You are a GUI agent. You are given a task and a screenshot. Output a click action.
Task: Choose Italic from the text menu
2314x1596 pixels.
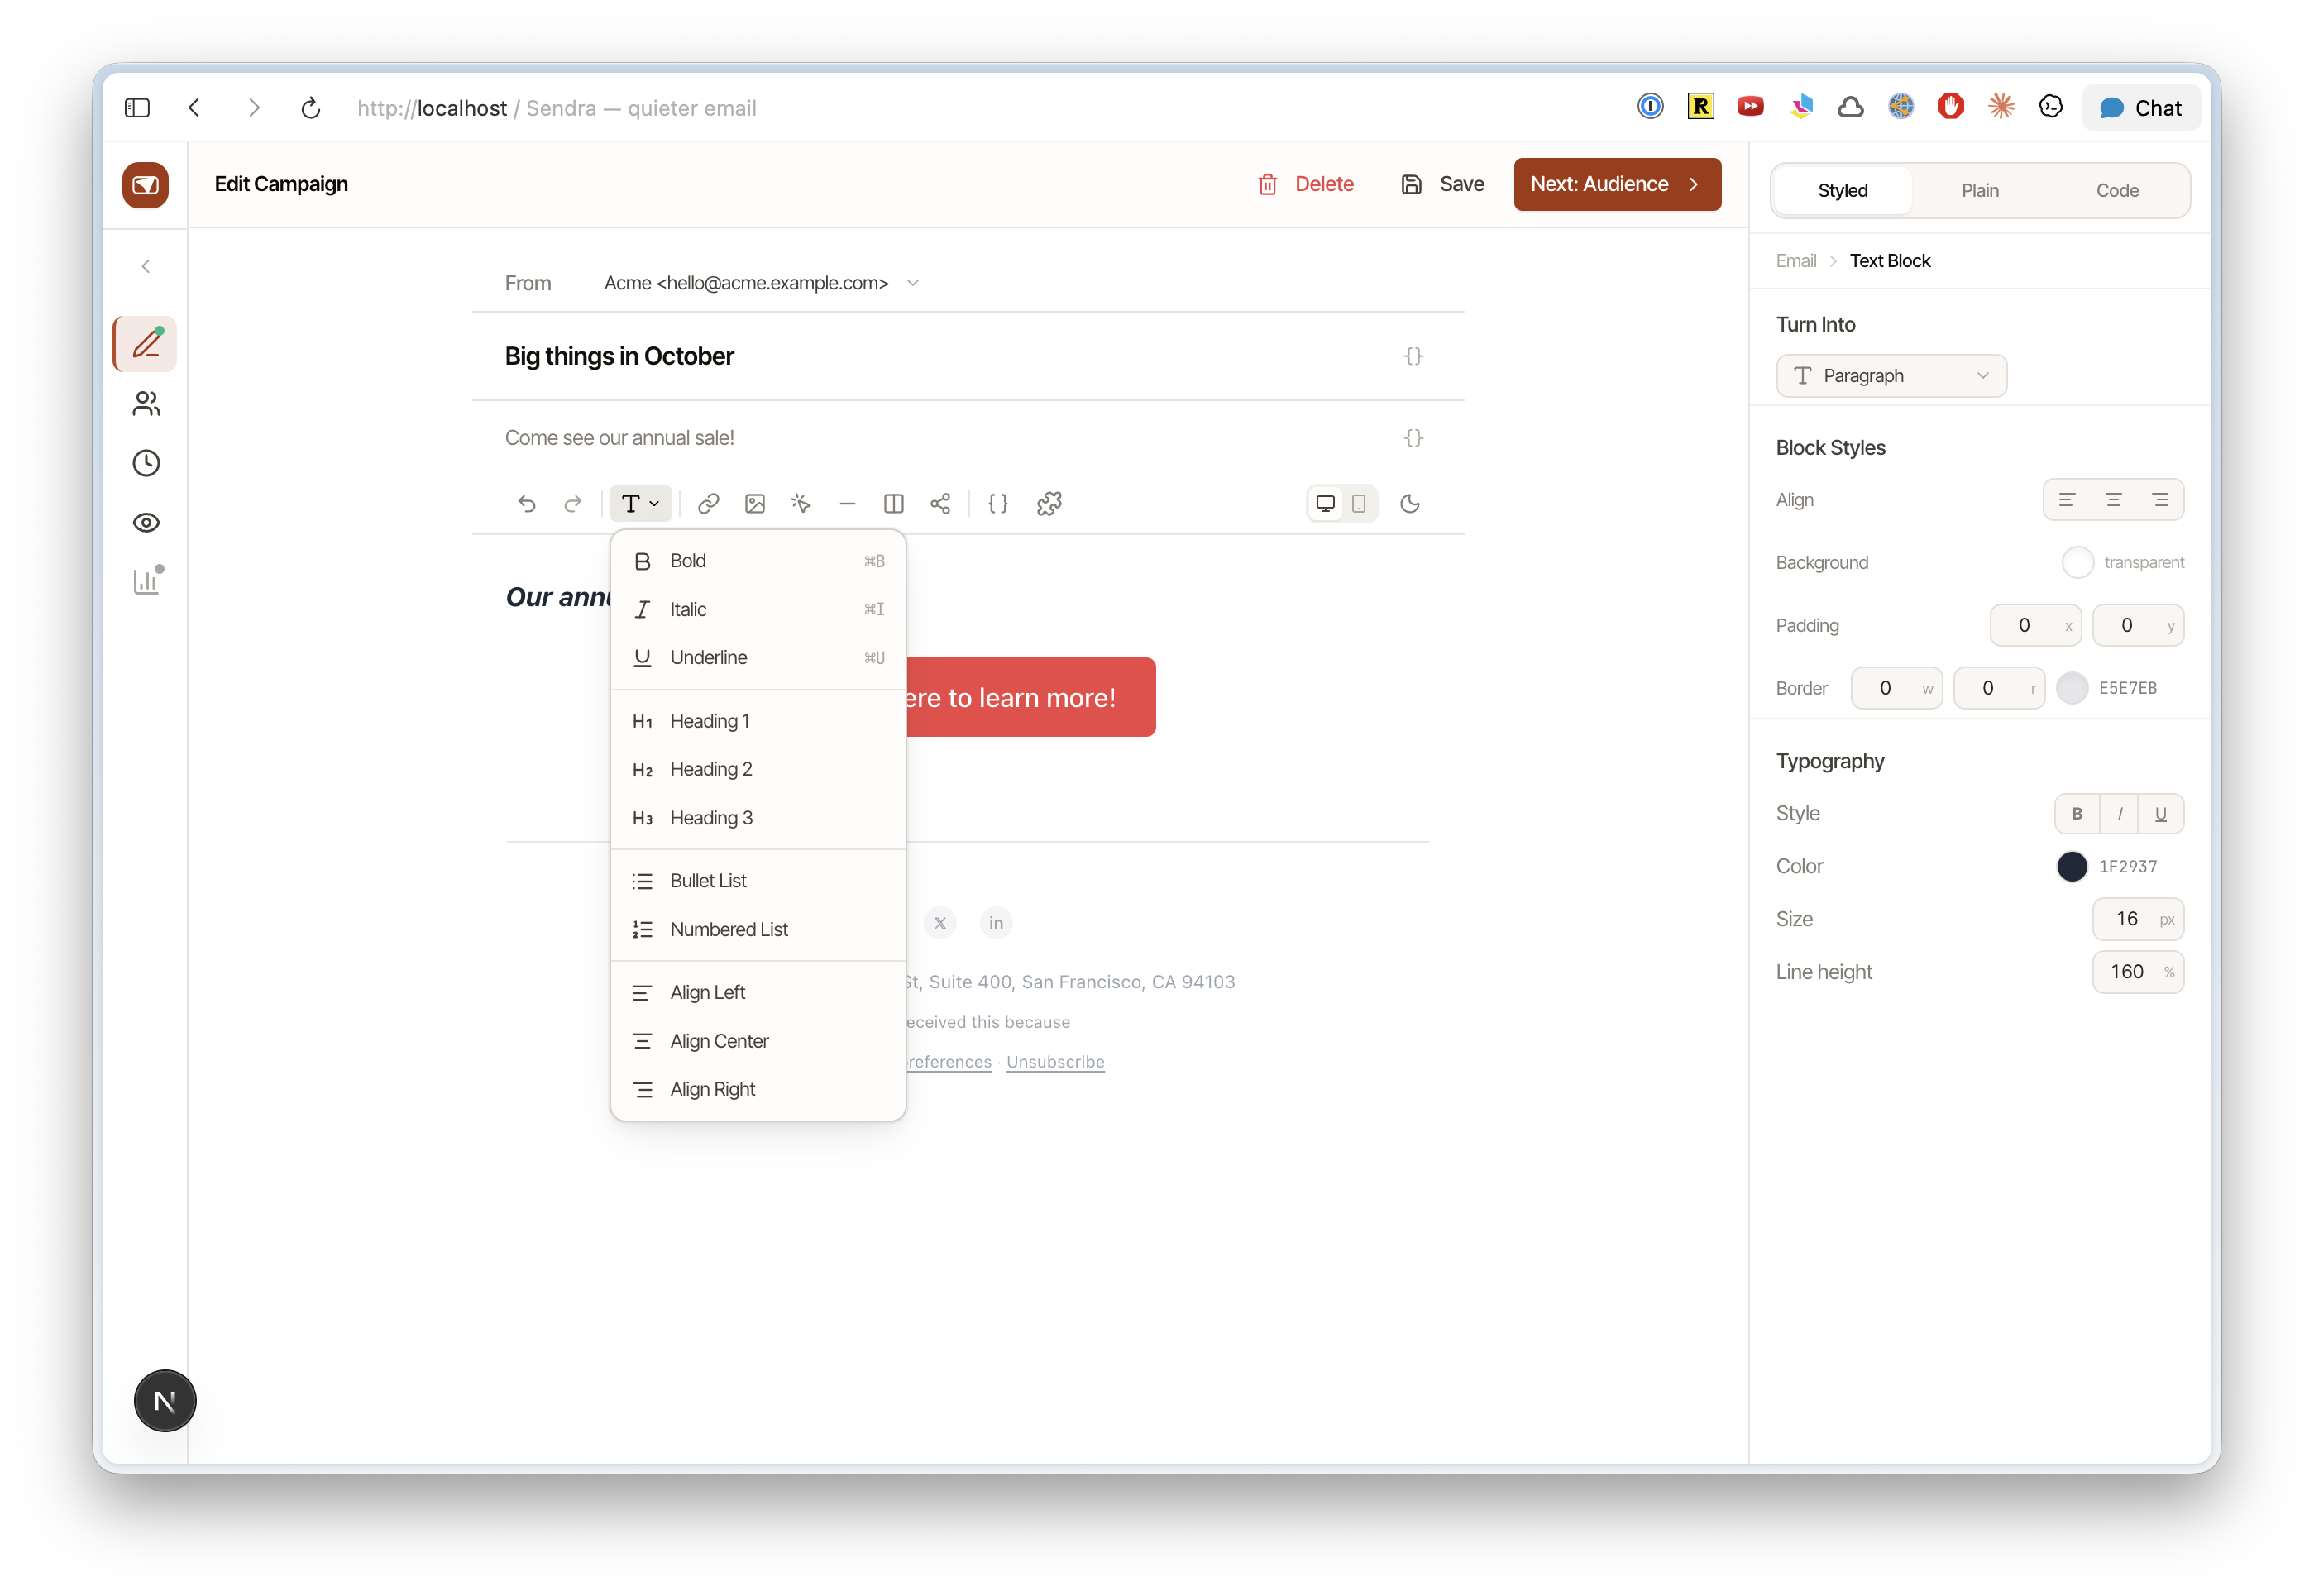click(x=757, y=609)
